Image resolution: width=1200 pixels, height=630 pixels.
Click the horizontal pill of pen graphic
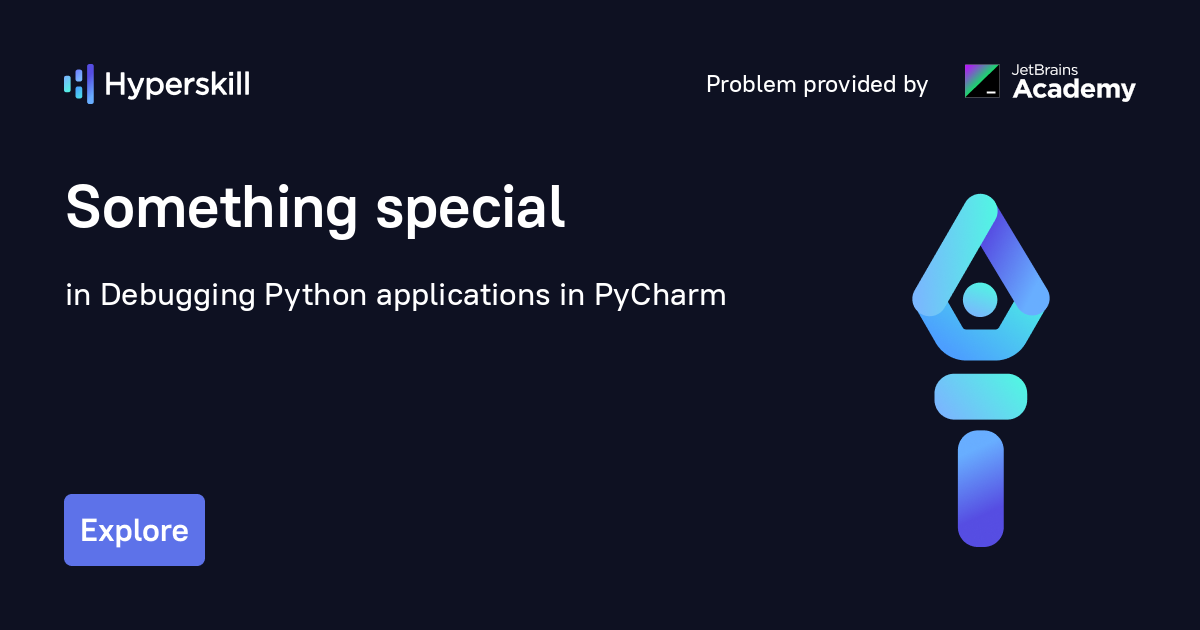pyautogui.click(x=981, y=396)
